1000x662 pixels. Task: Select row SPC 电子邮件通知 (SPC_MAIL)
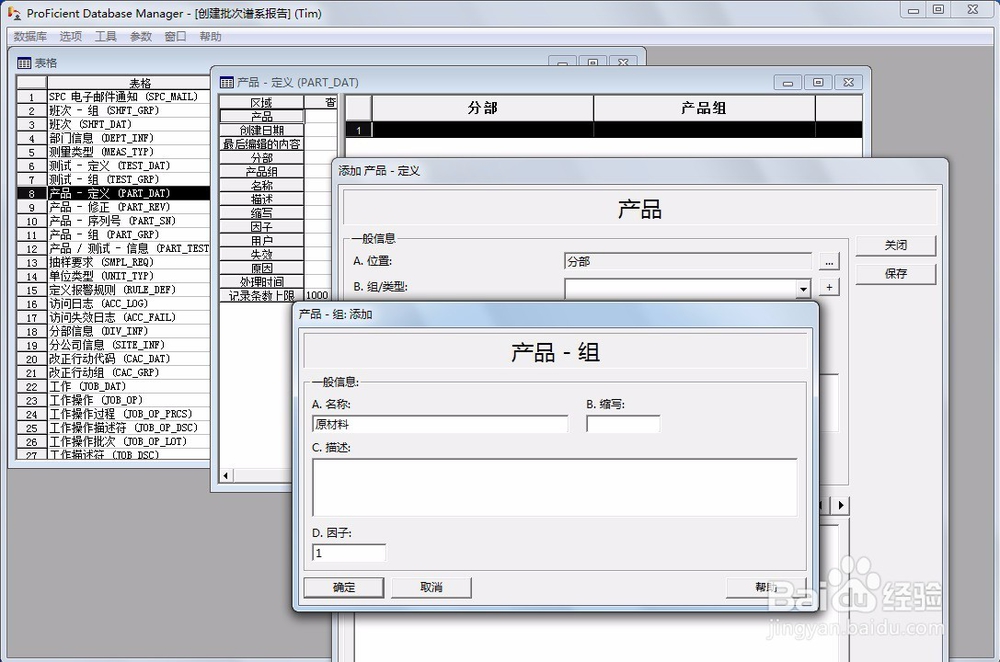point(128,97)
